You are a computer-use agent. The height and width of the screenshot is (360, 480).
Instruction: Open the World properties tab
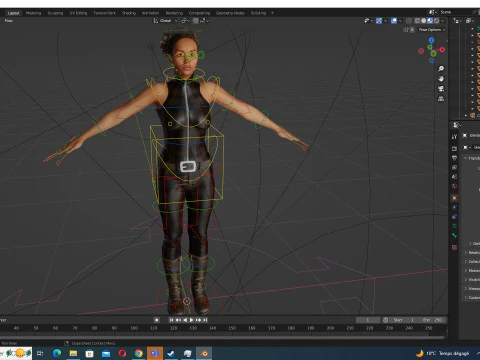454,186
